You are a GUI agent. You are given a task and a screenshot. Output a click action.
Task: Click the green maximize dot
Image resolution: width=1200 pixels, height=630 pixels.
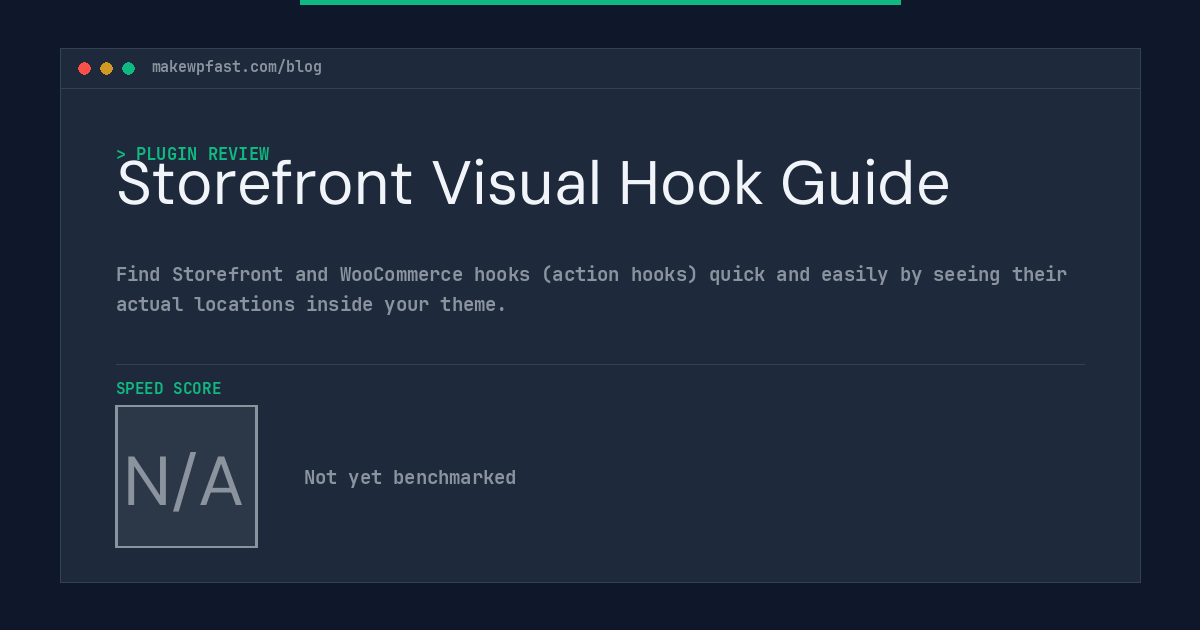point(128,68)
